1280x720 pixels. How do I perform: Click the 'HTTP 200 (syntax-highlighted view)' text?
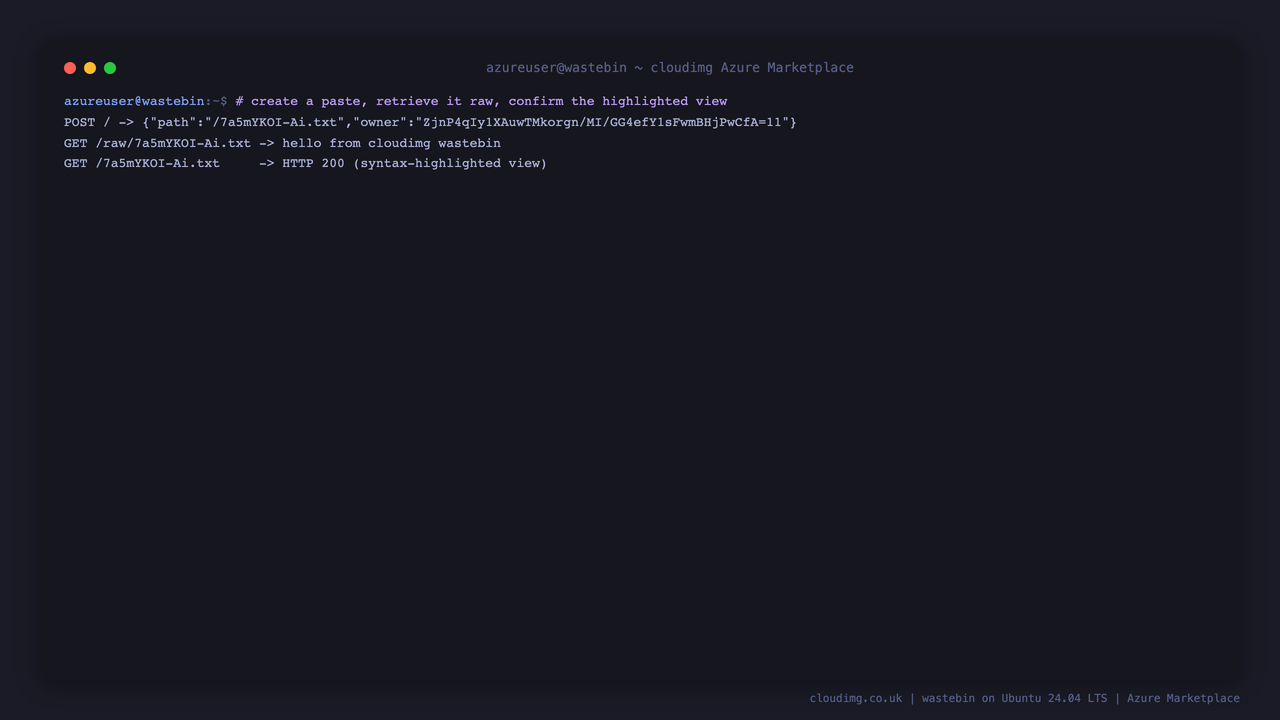(414, 163)
